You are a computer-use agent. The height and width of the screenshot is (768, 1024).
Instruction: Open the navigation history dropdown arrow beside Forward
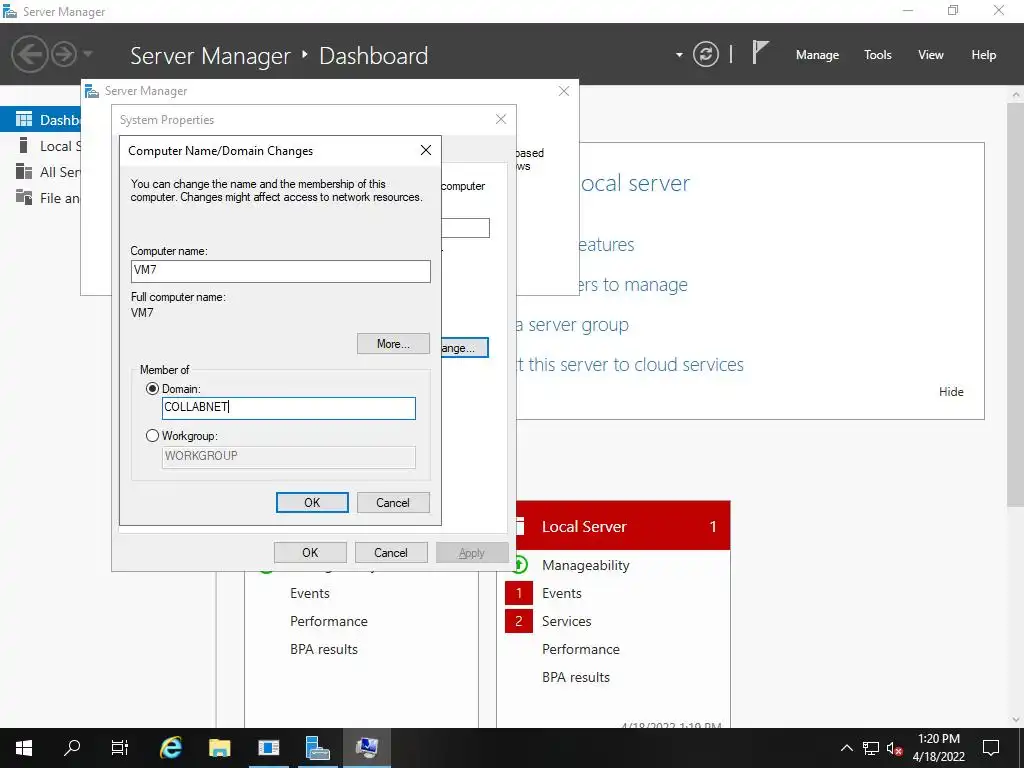[88, 54]
